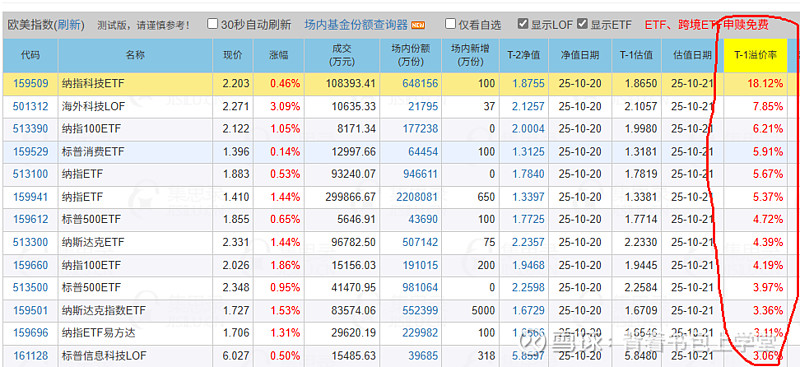Click 标普消费ETF name

tap(93, 152)
